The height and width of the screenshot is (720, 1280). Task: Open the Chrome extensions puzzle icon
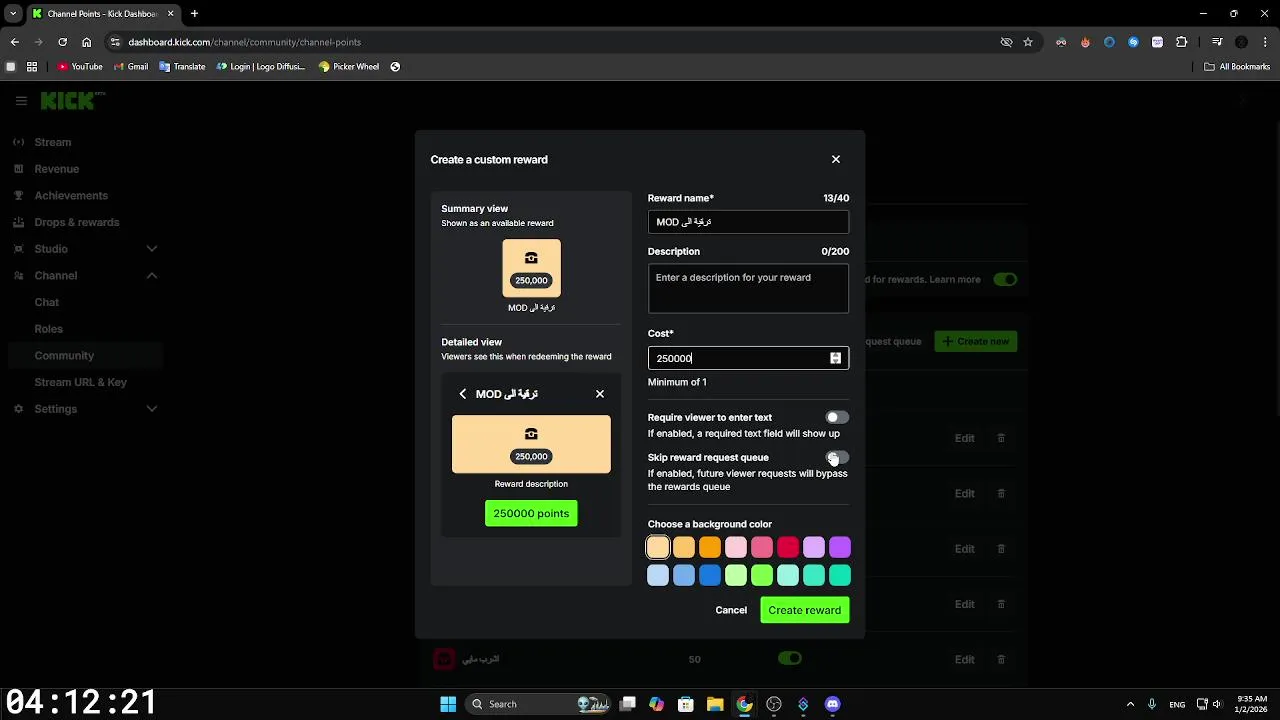click(1182, 42)
